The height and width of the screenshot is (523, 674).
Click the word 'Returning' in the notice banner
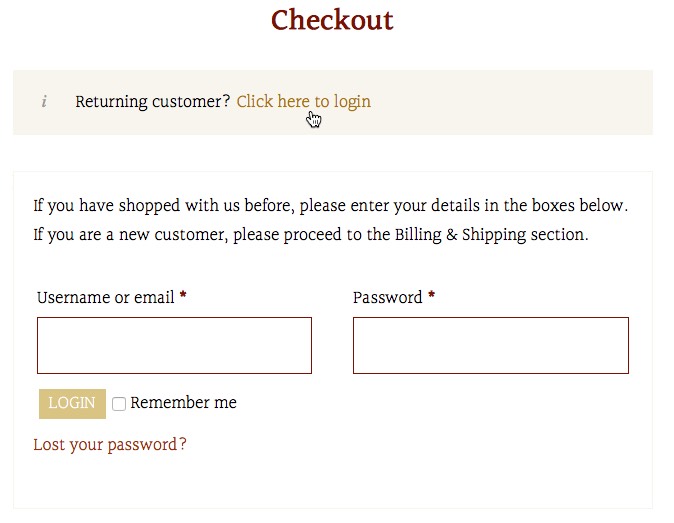pyautogui.click(x=111, y=102)
